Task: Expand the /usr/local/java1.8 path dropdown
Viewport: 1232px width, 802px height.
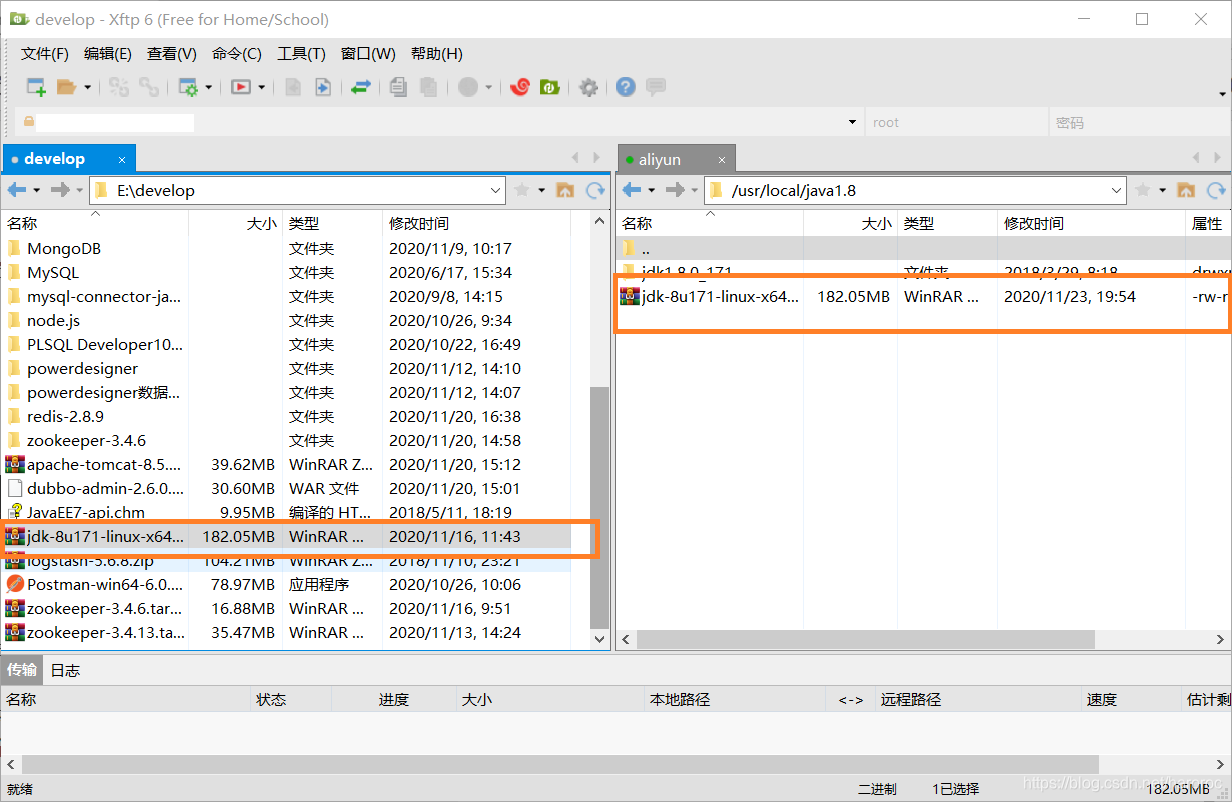Action: [x=1117, y=190]
